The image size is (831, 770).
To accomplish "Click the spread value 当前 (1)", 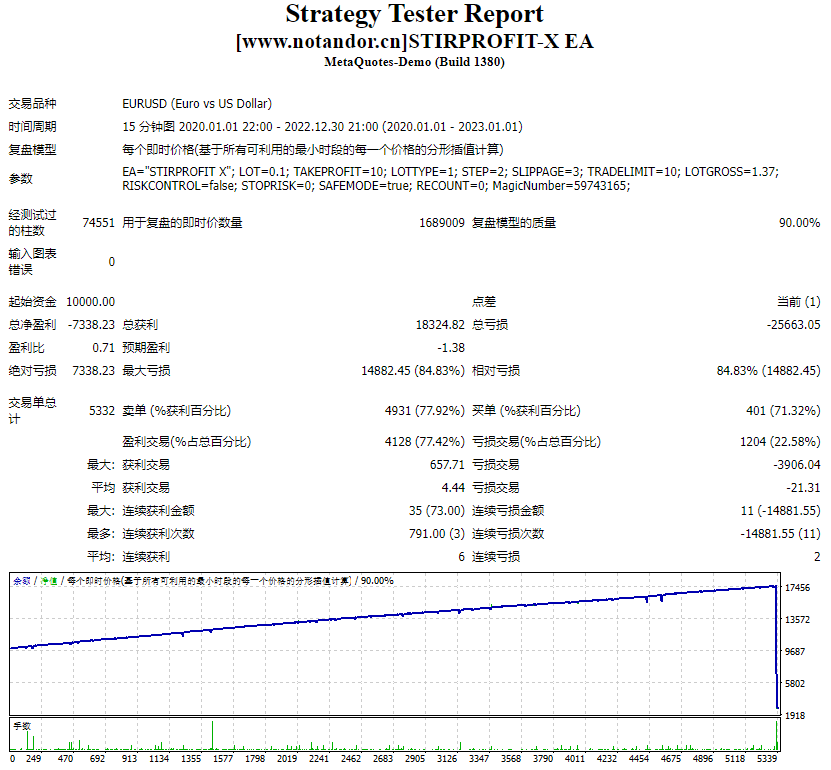I will pyautogui.click(x=798, y=302).
